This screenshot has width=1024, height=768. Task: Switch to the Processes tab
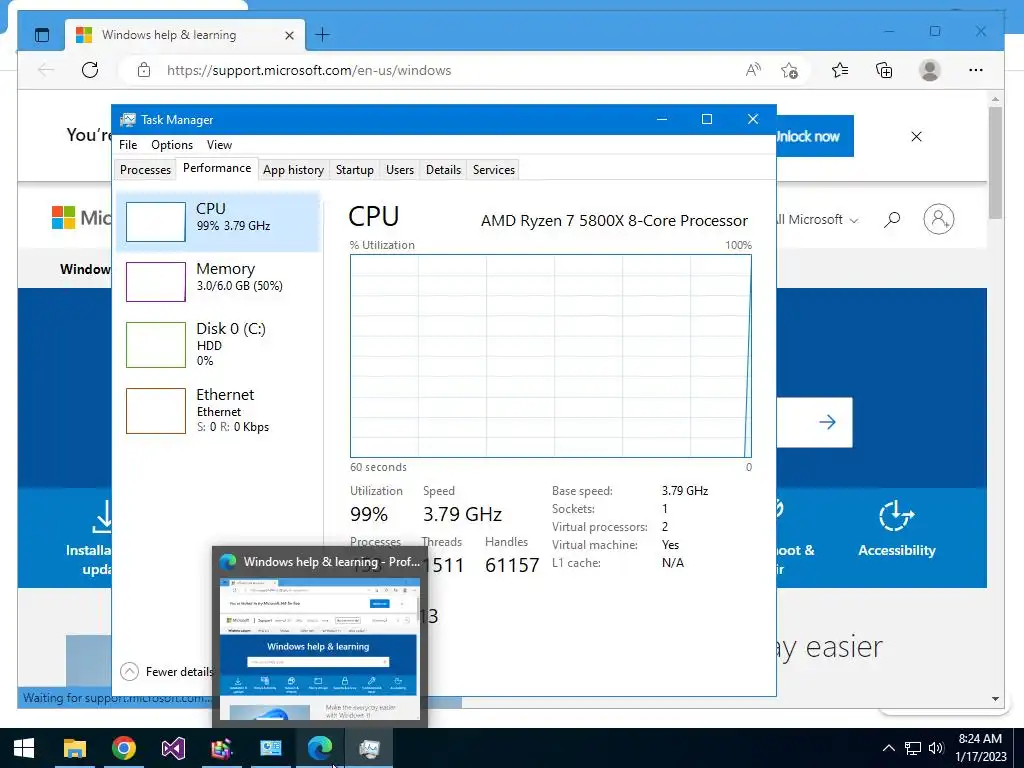pos(145,170)
